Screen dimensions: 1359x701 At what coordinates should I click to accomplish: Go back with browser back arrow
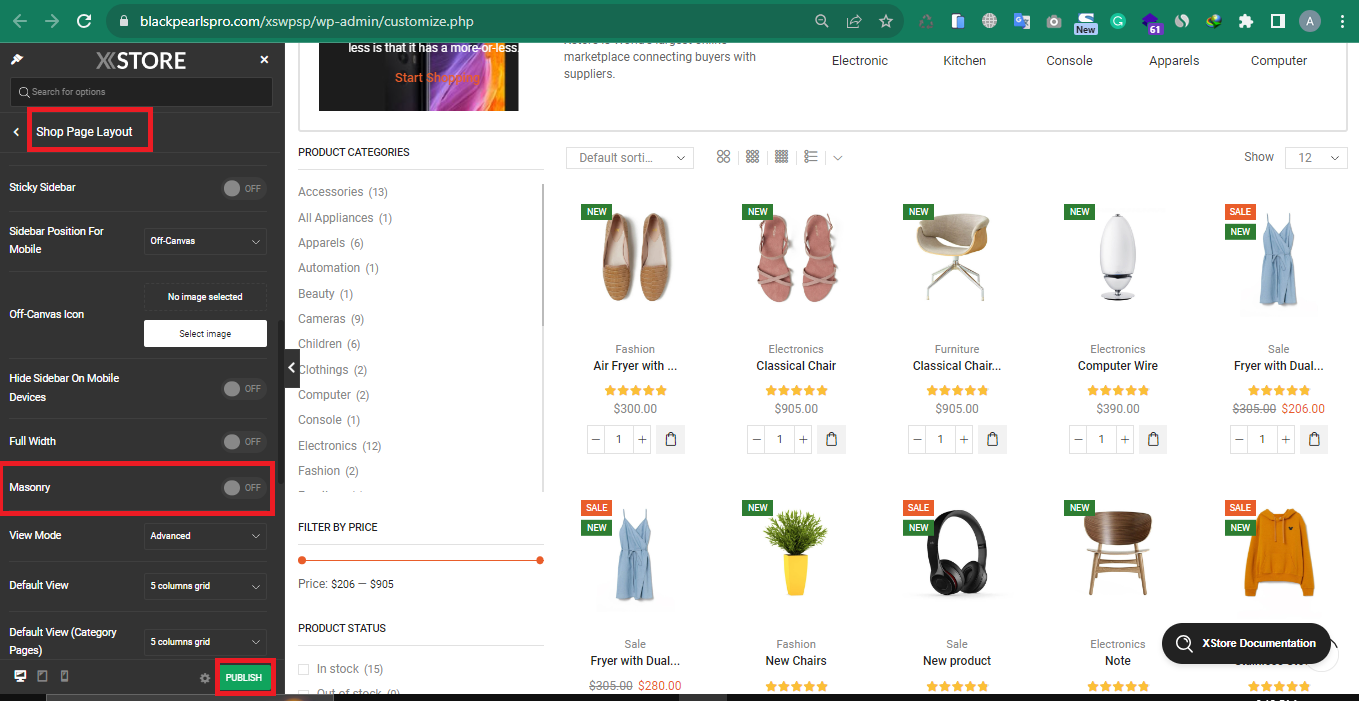tap(22, 21)
